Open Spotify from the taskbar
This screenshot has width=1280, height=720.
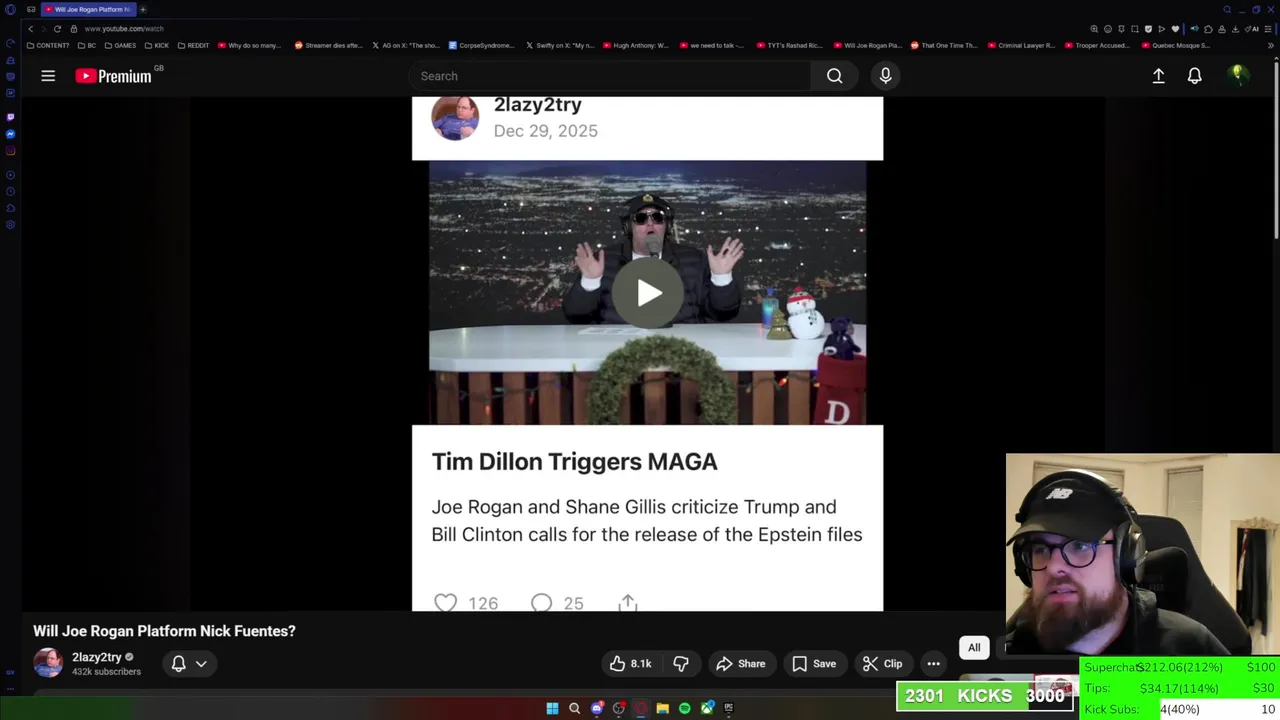pyautogui.click(x=684, y=708)
